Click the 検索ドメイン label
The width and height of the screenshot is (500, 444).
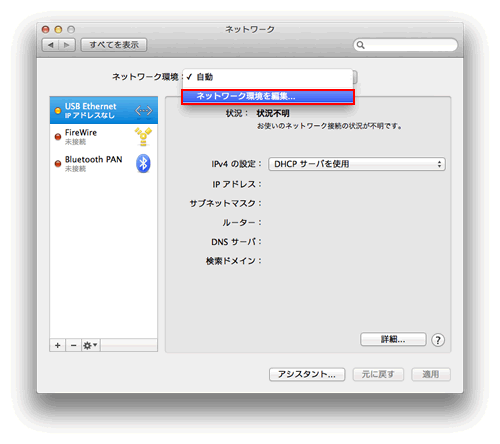point(234,261)
